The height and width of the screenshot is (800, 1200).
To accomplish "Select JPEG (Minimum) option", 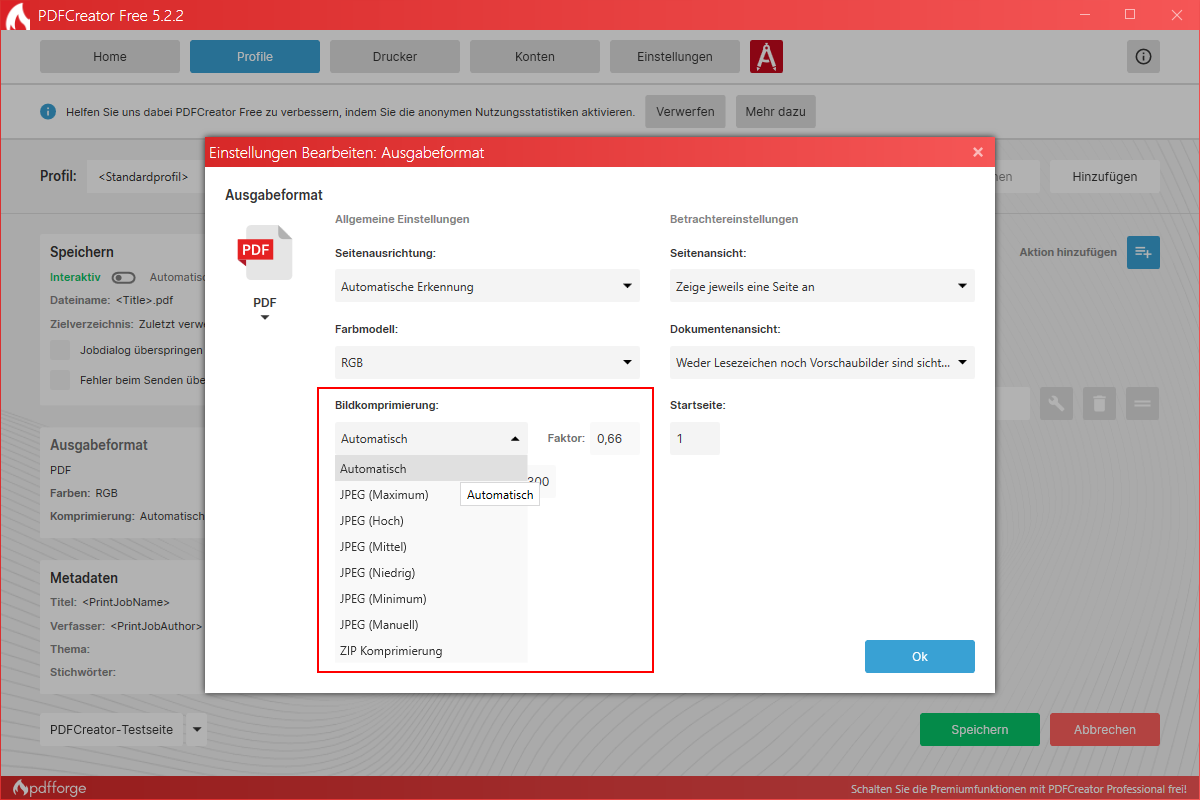I will pyautogui.click(x=431, y=598).
